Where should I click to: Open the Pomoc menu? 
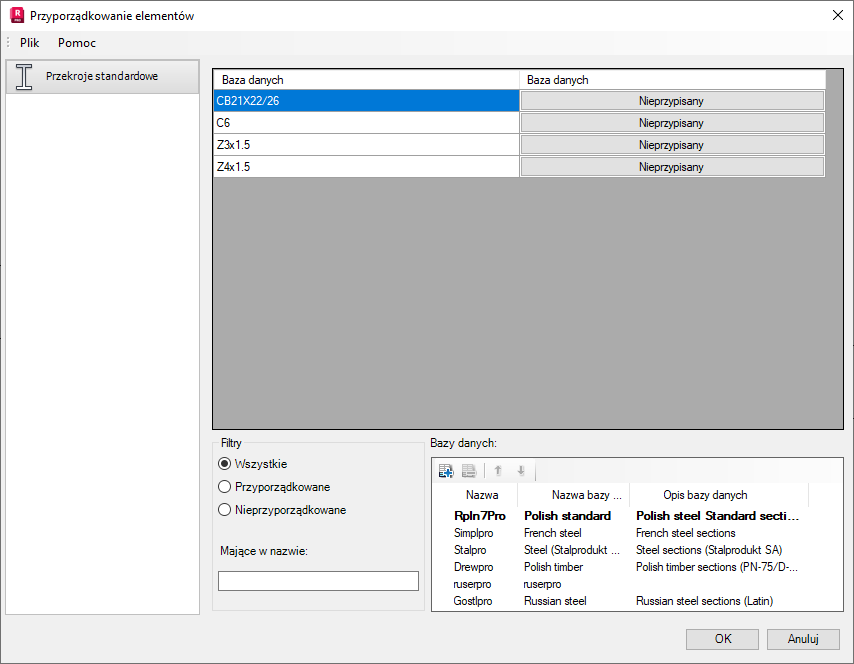tap(77, 42)
